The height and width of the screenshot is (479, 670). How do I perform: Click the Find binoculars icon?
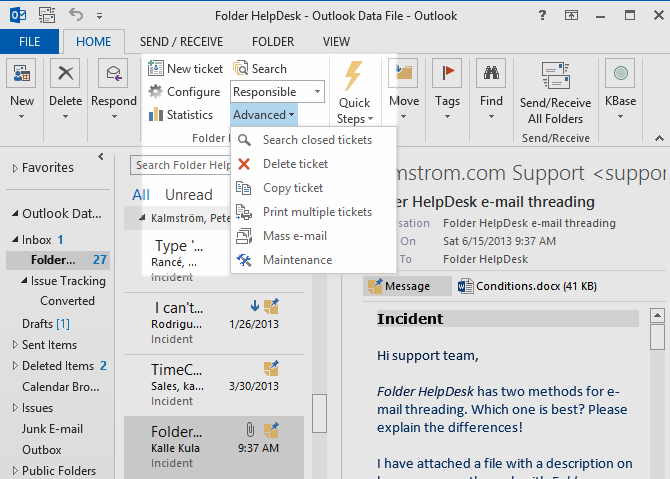coord(491,73)
